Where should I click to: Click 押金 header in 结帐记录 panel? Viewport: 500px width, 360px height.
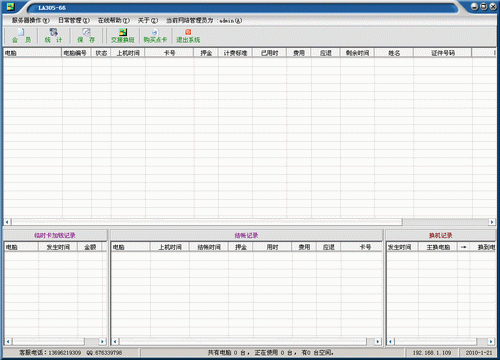point(241,247)
